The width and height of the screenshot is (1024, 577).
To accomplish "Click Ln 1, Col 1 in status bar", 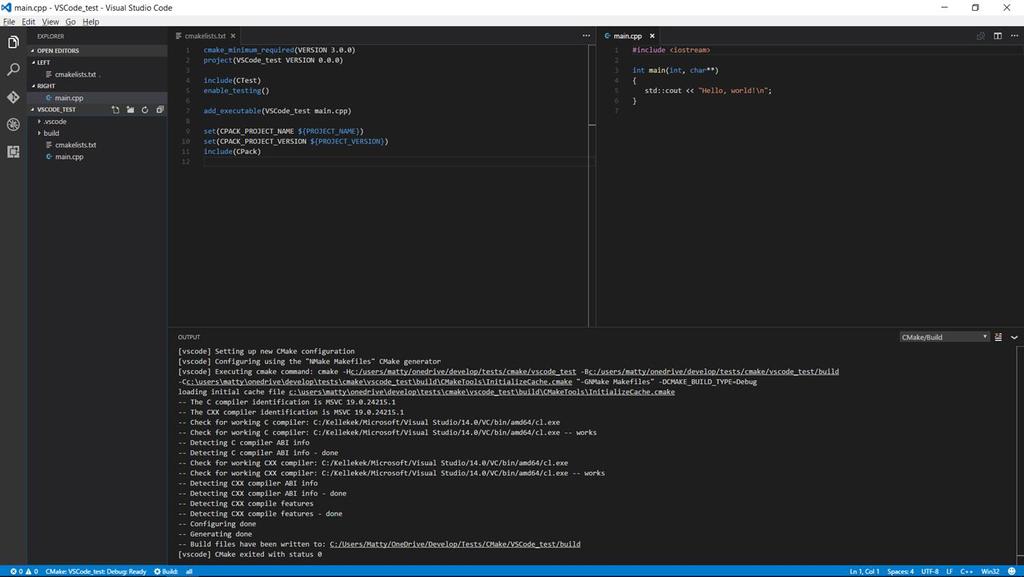I will (x=864, y=571).
